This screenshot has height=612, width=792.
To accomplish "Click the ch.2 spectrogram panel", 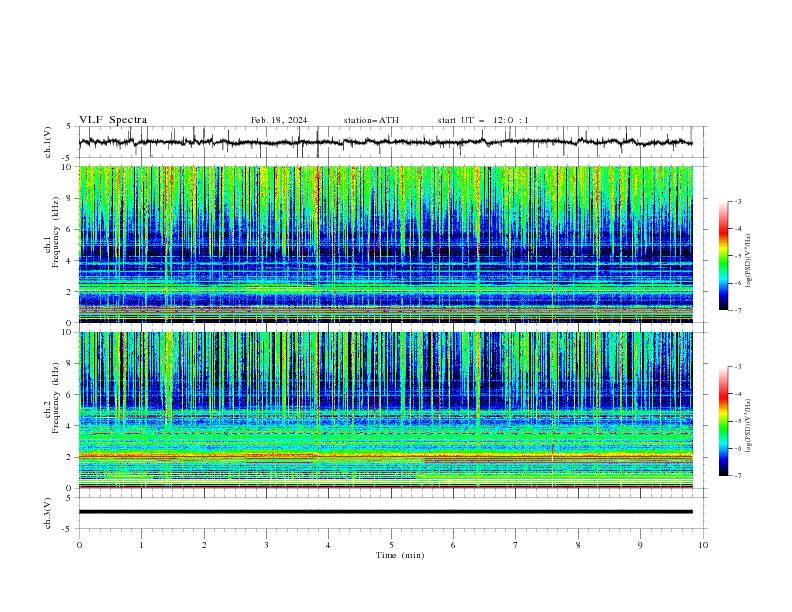I will [x=386, y=410].
